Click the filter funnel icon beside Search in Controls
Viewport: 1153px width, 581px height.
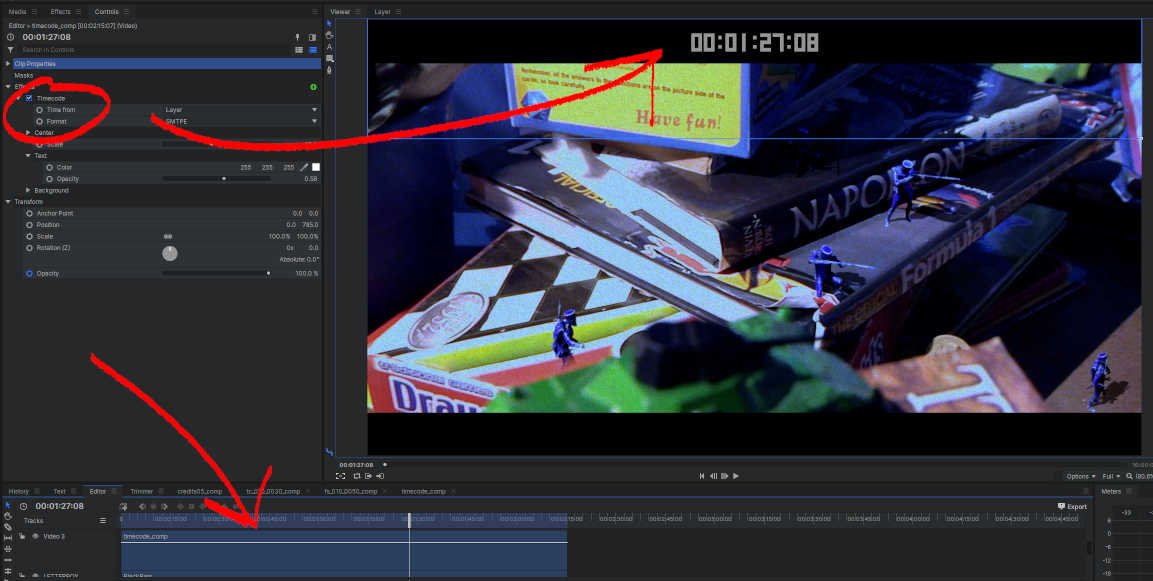pyautogui.click(x=10, y=49)
